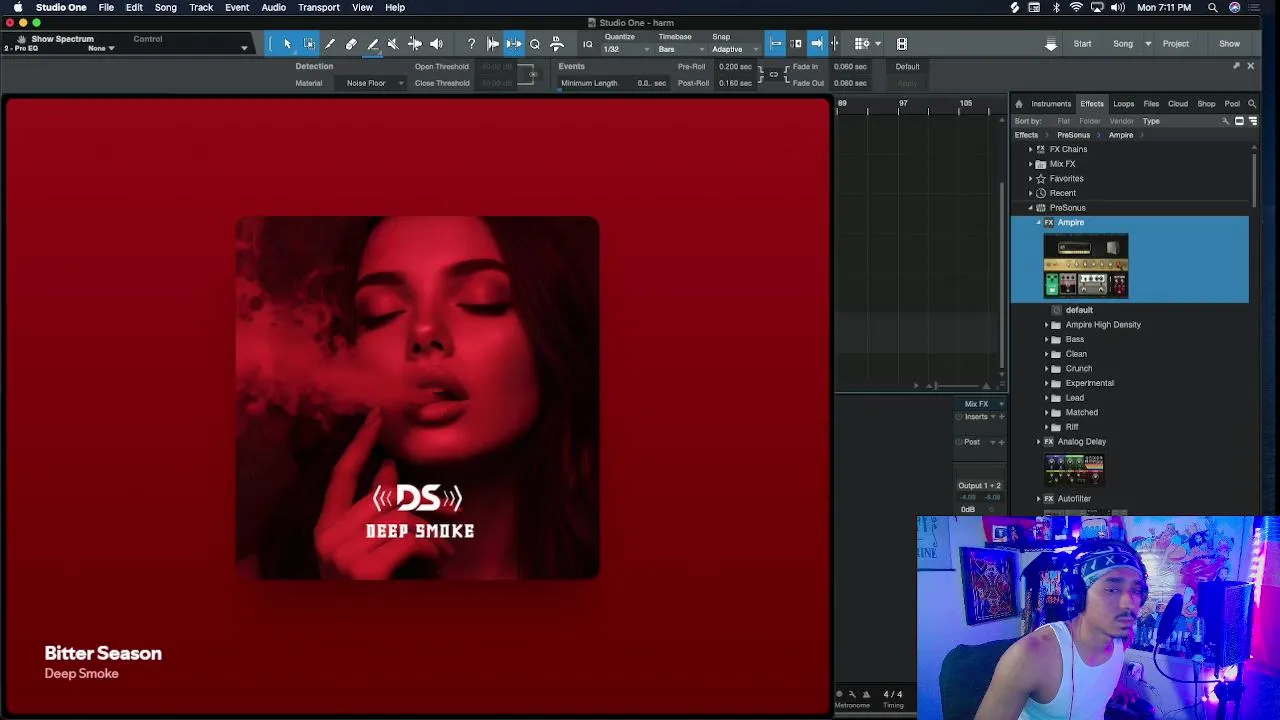Switch to the Pool browser tab
Image resolution: width=1280 pixels, height=720 pixels.
1232,104
